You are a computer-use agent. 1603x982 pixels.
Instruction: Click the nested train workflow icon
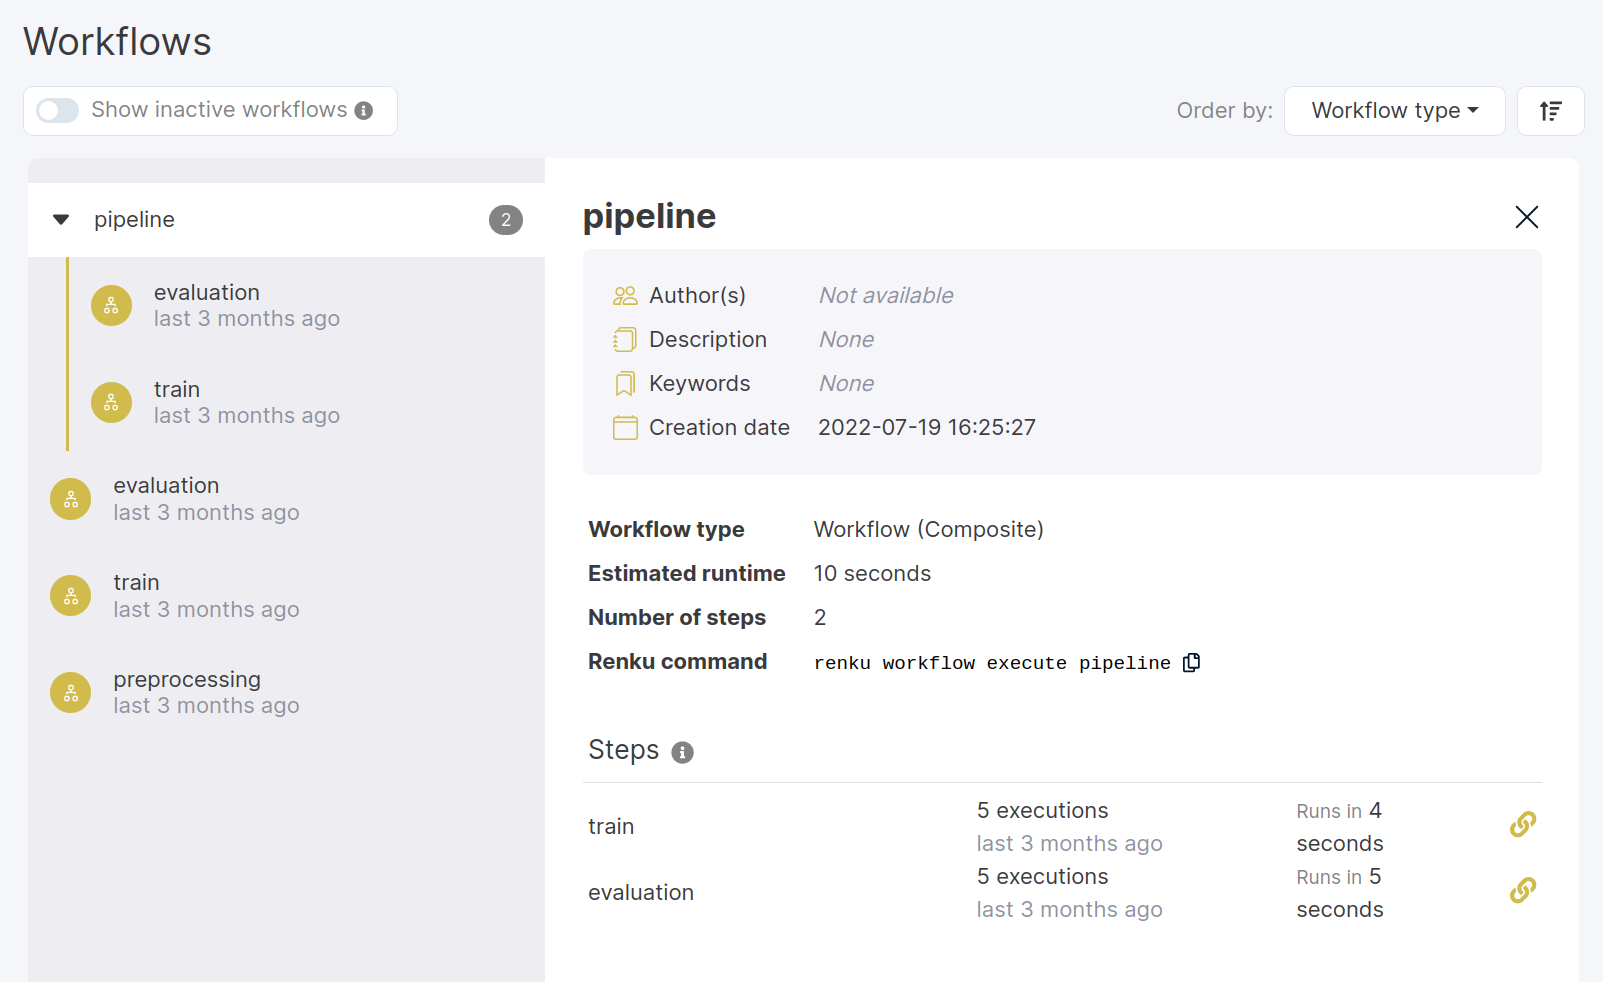click(111, 403)
